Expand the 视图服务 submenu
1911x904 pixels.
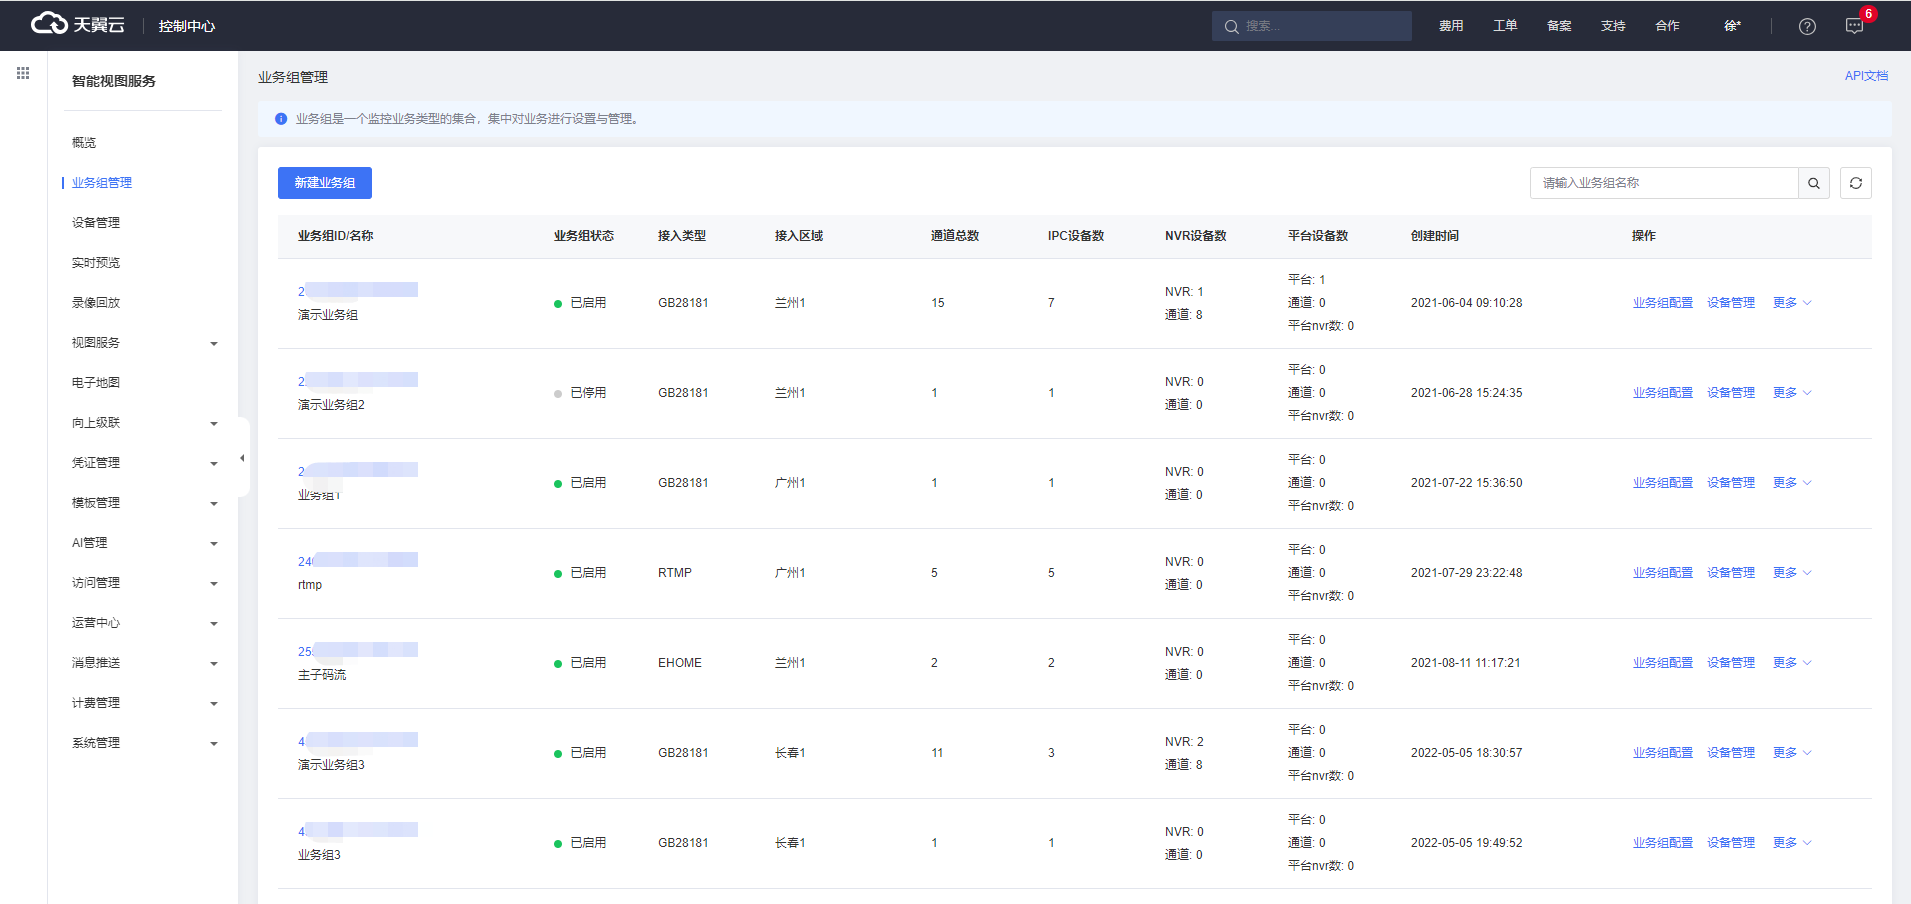click(x=145, y=343)
